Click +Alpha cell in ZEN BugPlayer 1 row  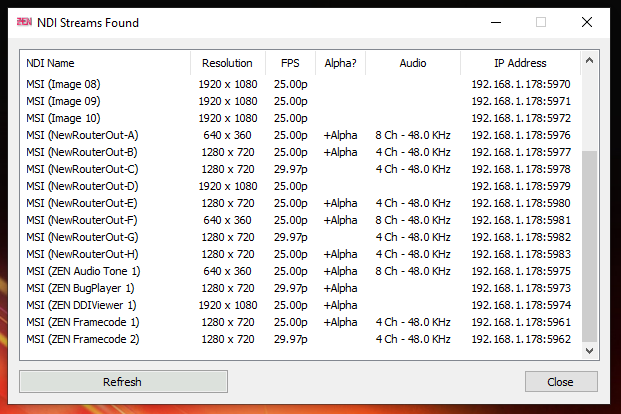pyautogui.click(x=340, y=288)
